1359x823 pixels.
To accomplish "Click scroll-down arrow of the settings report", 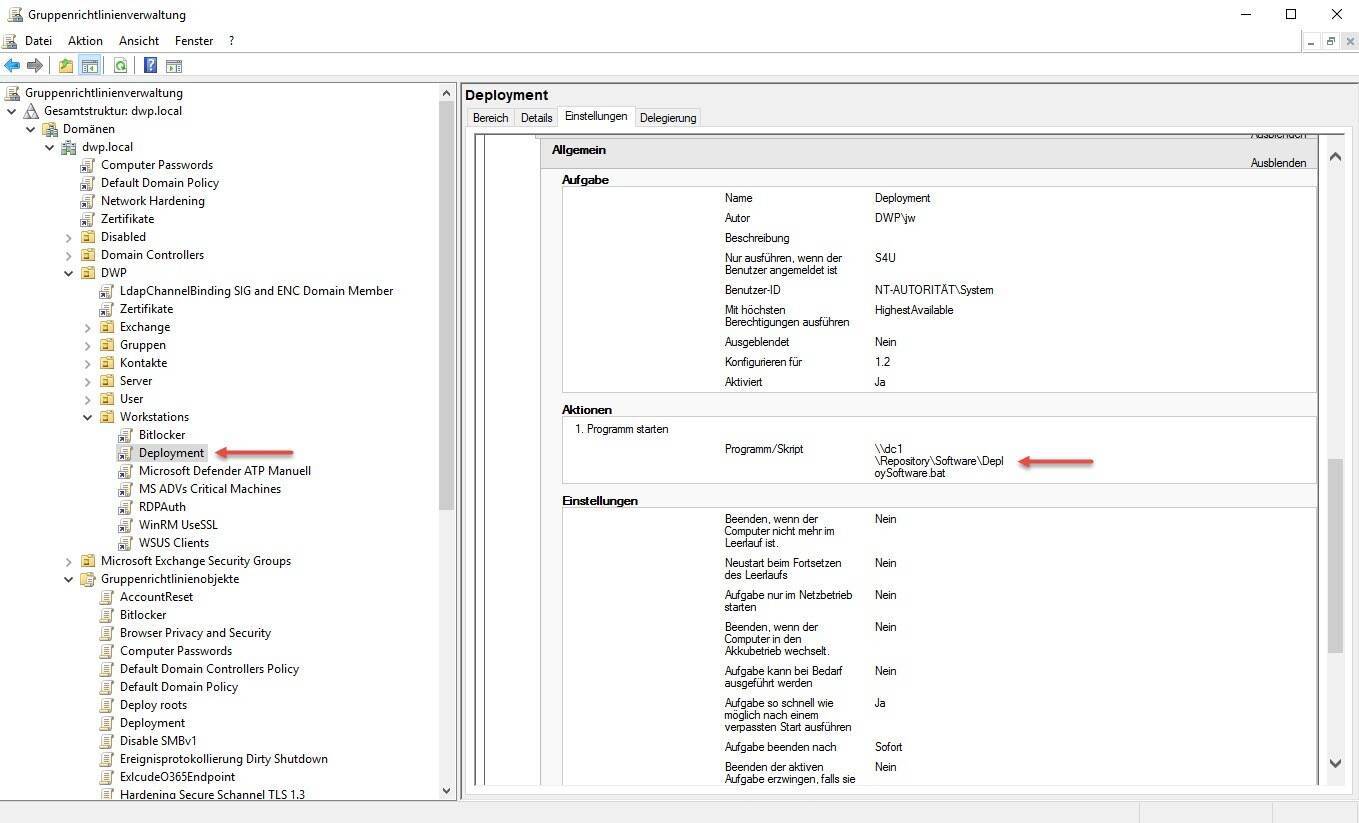I will tap(1335, 763).
